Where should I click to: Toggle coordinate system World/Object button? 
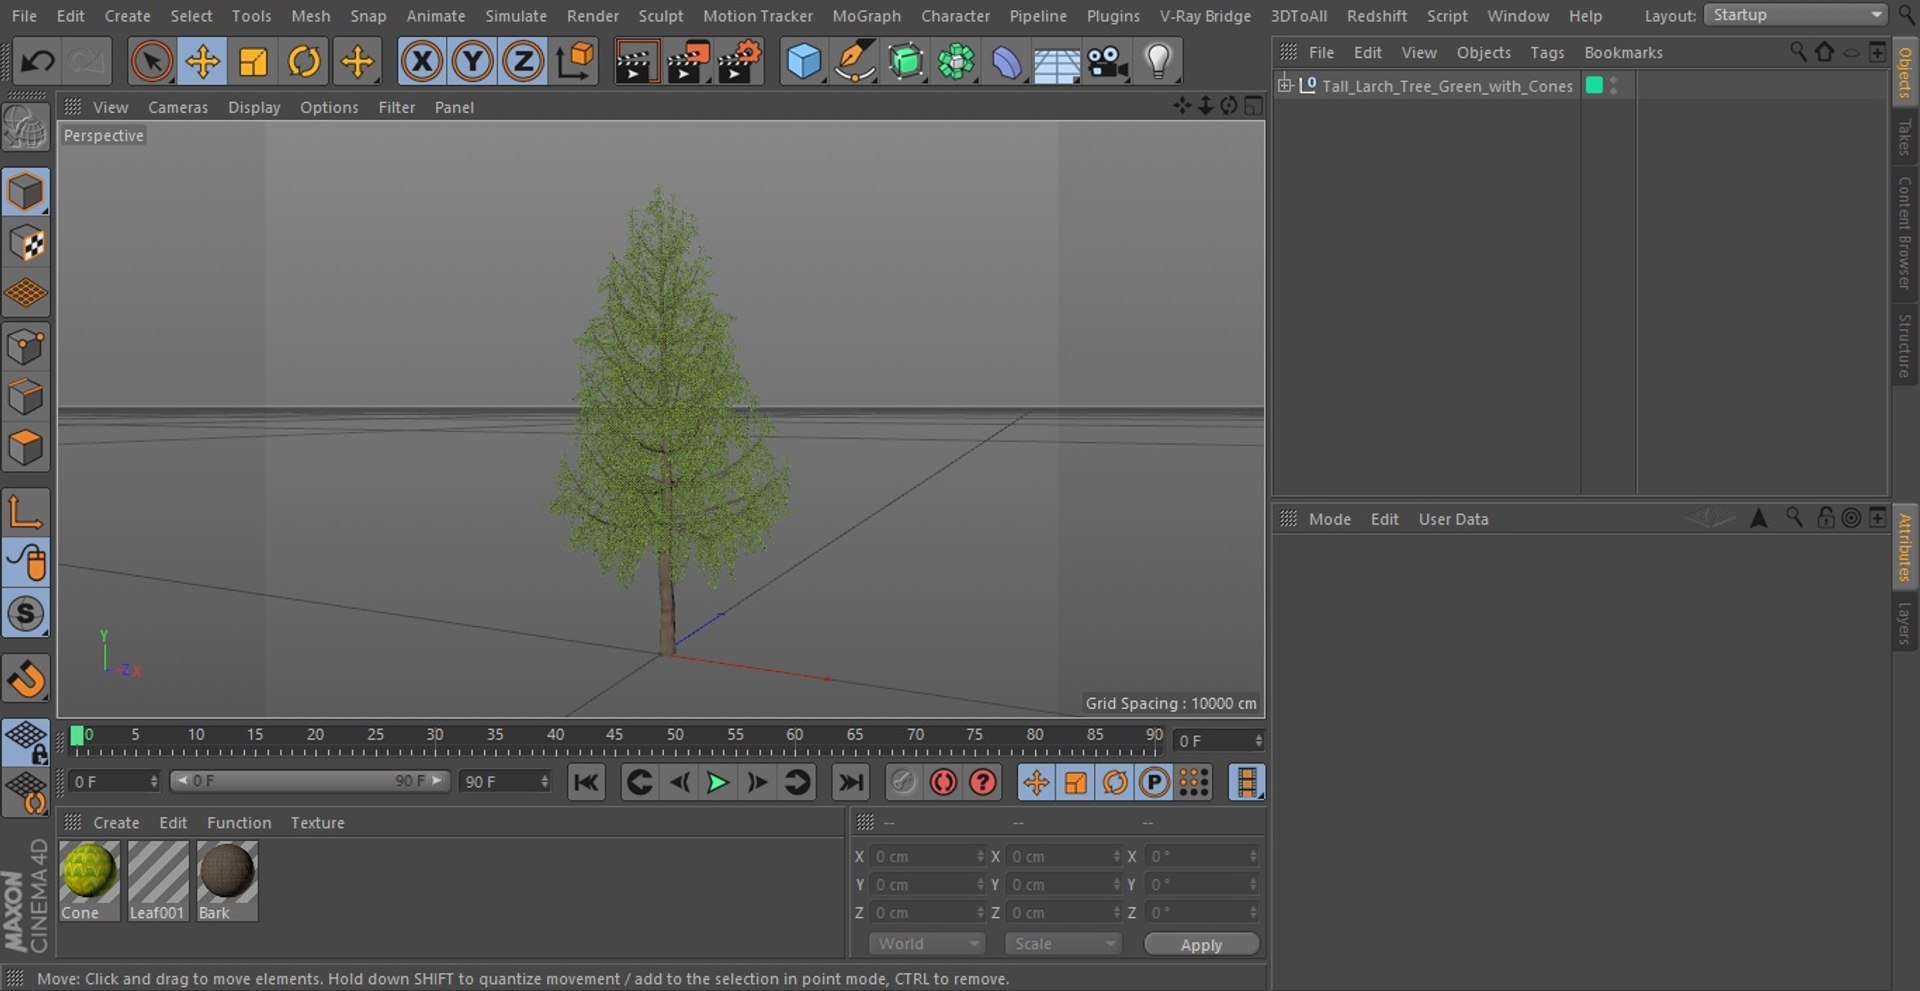tap(575, 62)
